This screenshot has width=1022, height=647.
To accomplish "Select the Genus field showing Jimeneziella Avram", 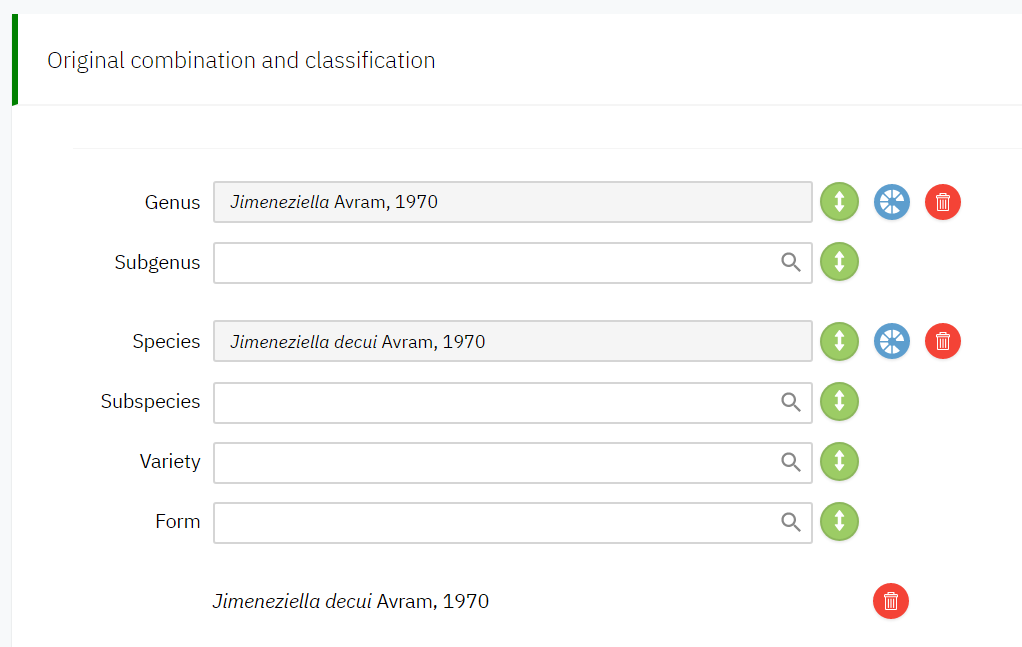I will click(512, 202).
